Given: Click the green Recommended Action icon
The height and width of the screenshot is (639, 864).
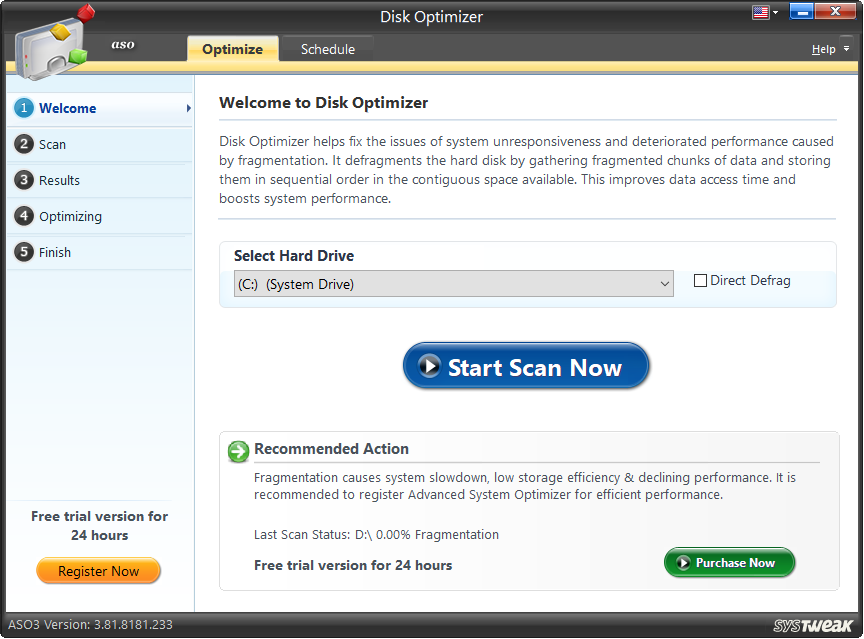Looking at the screenshot, I should [x=238, y=452].
